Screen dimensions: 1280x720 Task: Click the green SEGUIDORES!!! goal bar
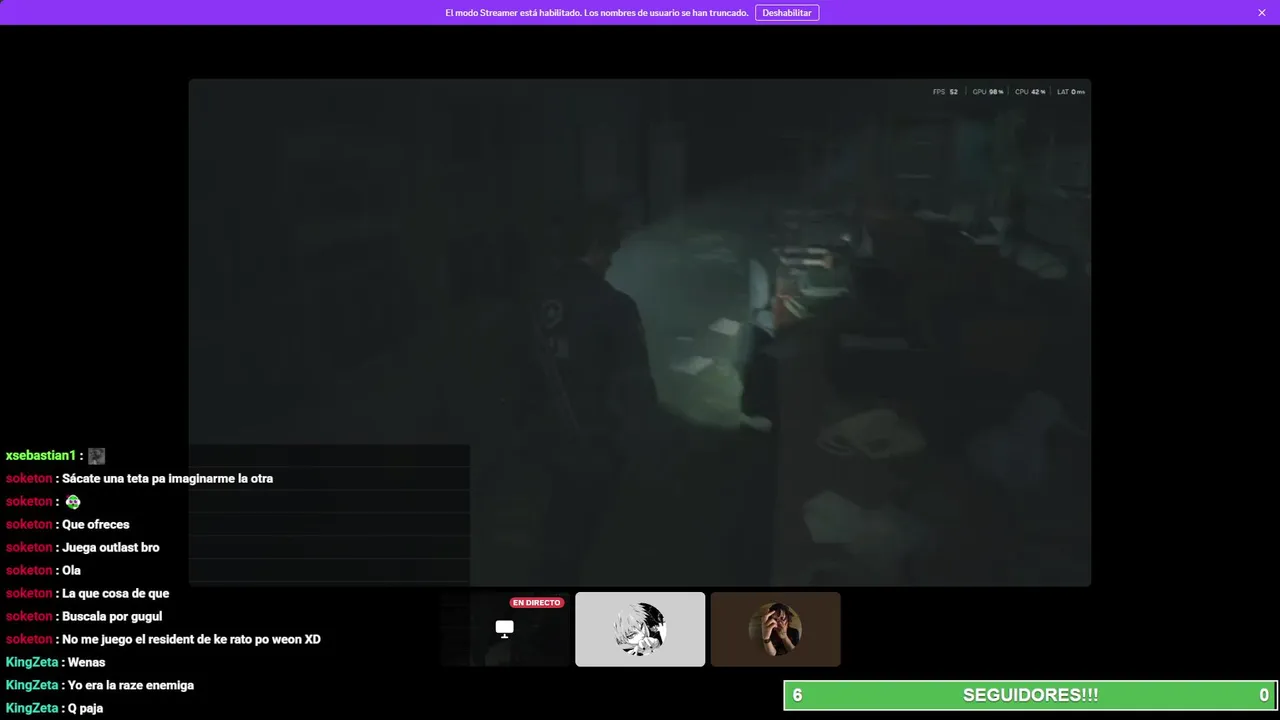click(1030, 695)
